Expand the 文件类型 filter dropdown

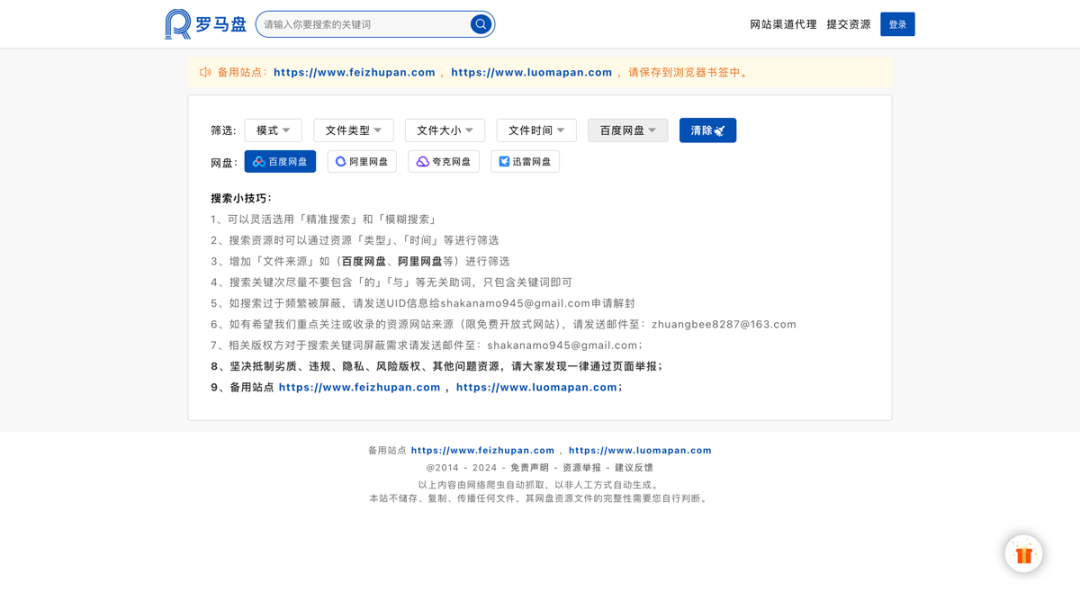353,130
